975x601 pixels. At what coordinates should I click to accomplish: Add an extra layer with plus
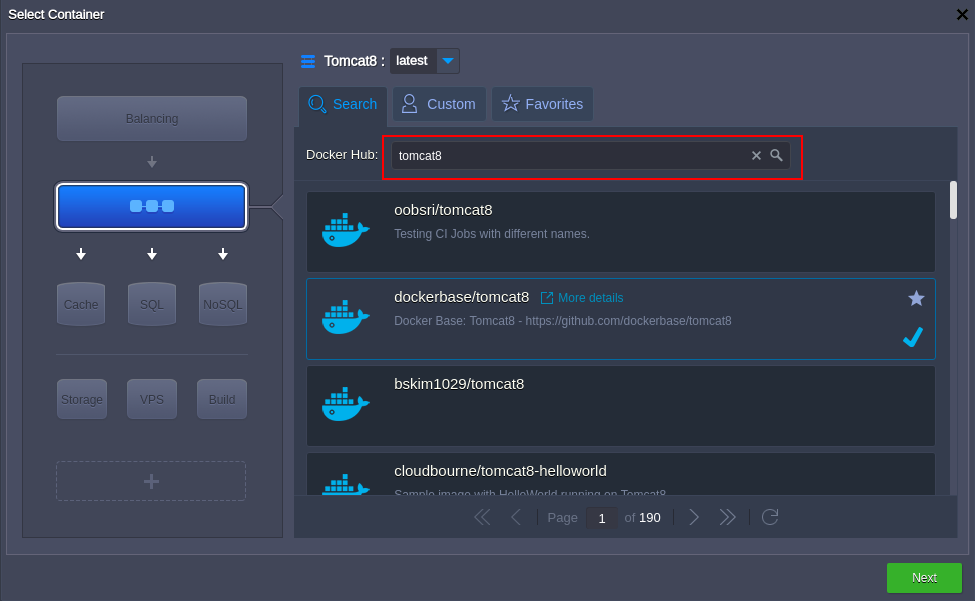tap(151, 481)
